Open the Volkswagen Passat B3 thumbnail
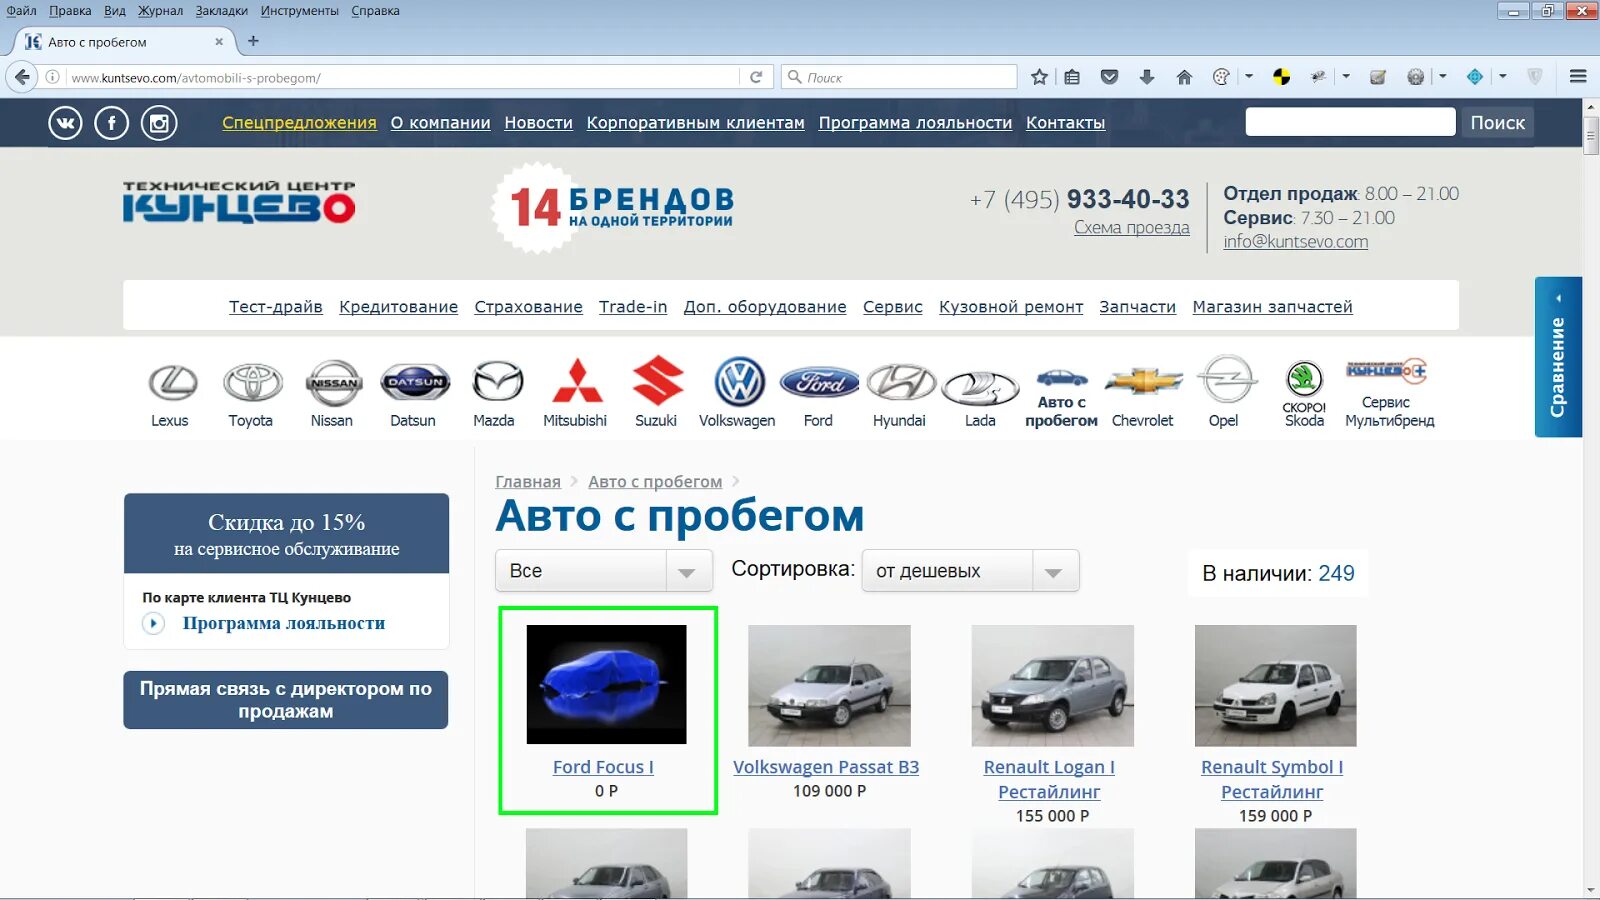This screenshot has height=900, width=1600. tap(829, 685)
